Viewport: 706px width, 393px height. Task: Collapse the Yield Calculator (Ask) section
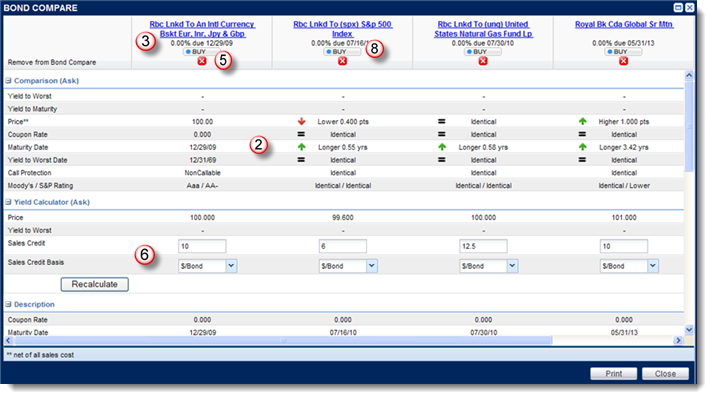pos(9,202)
